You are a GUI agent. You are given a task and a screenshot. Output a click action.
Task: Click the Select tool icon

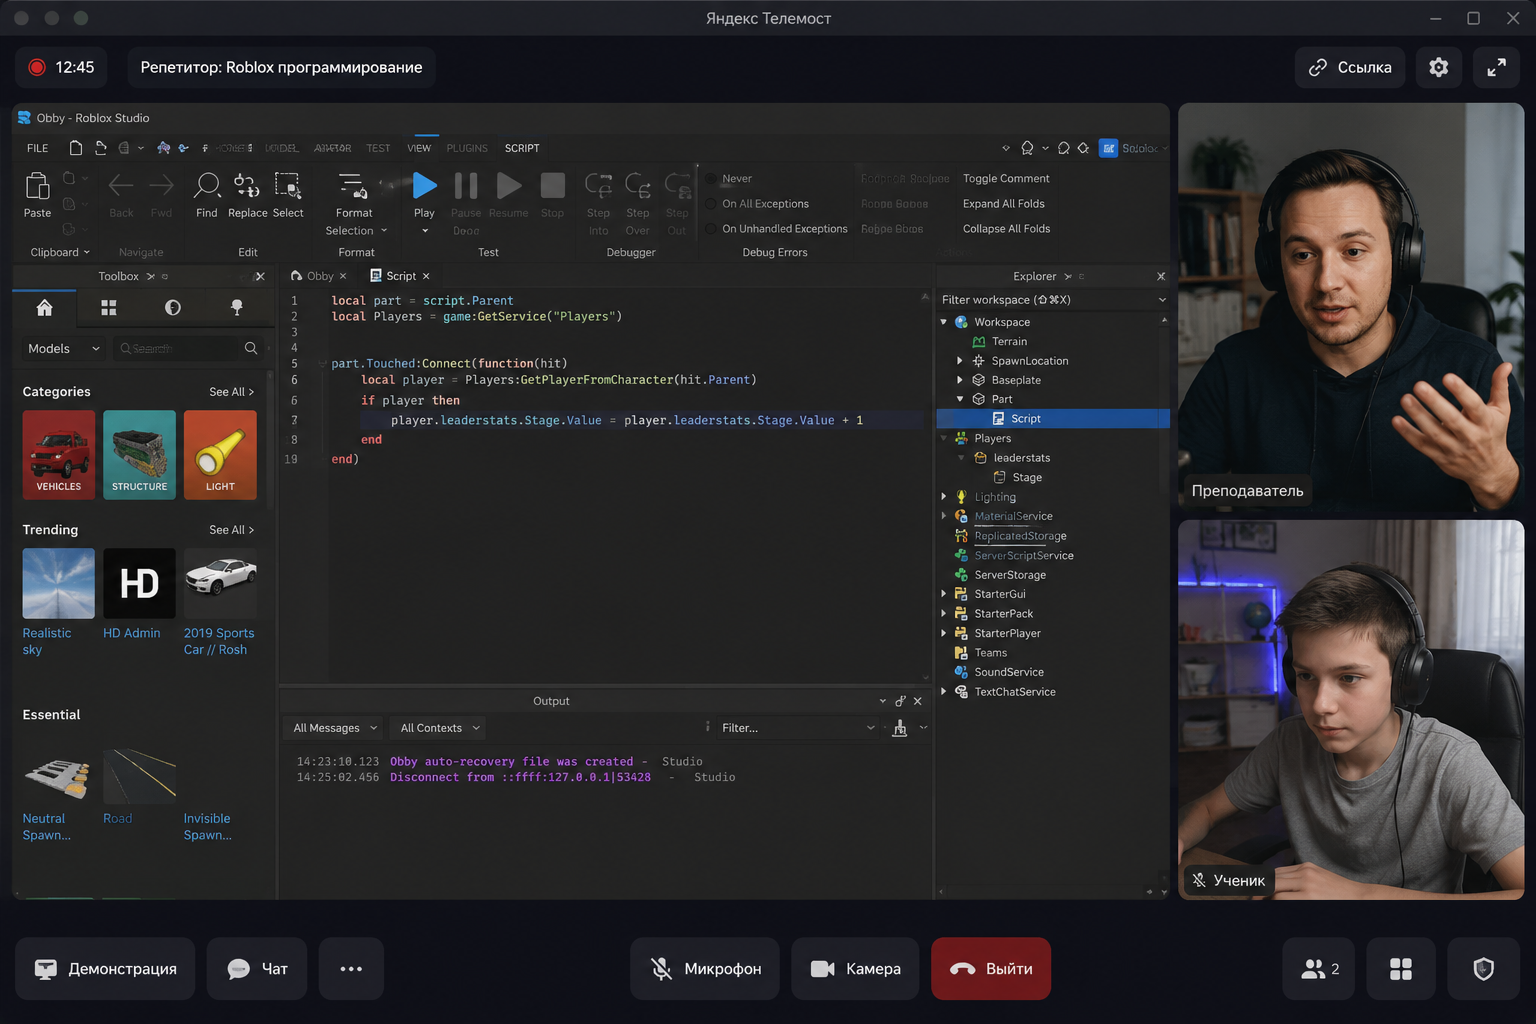[288, 186]
